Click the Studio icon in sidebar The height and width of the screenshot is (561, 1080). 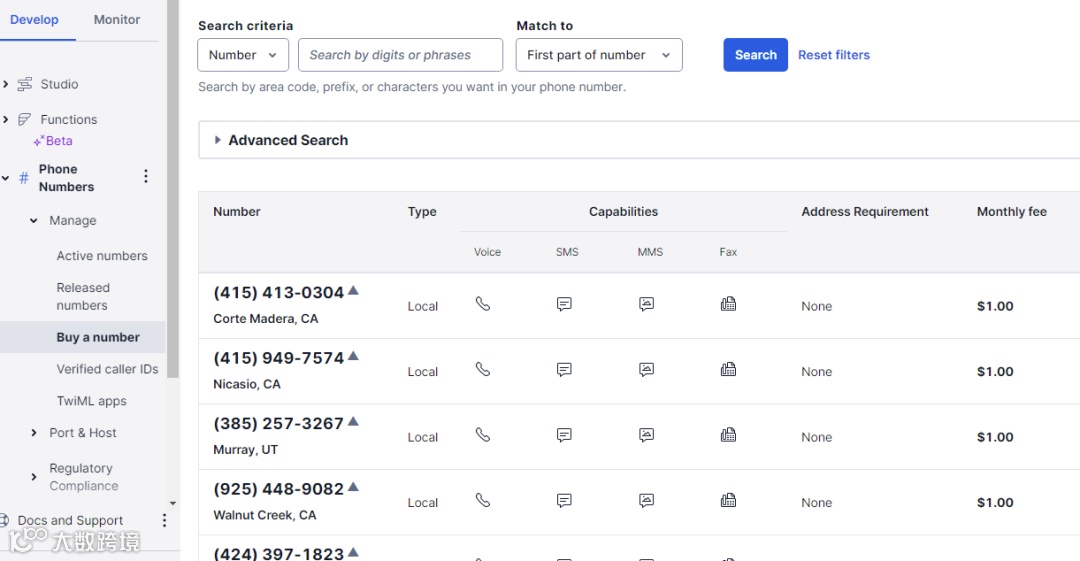tap(25, 85)
